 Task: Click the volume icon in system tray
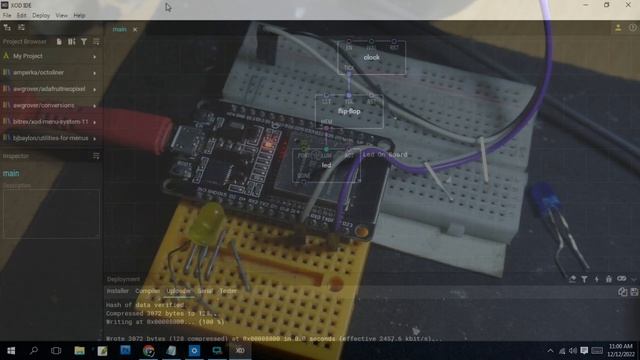tap(573, 351)
